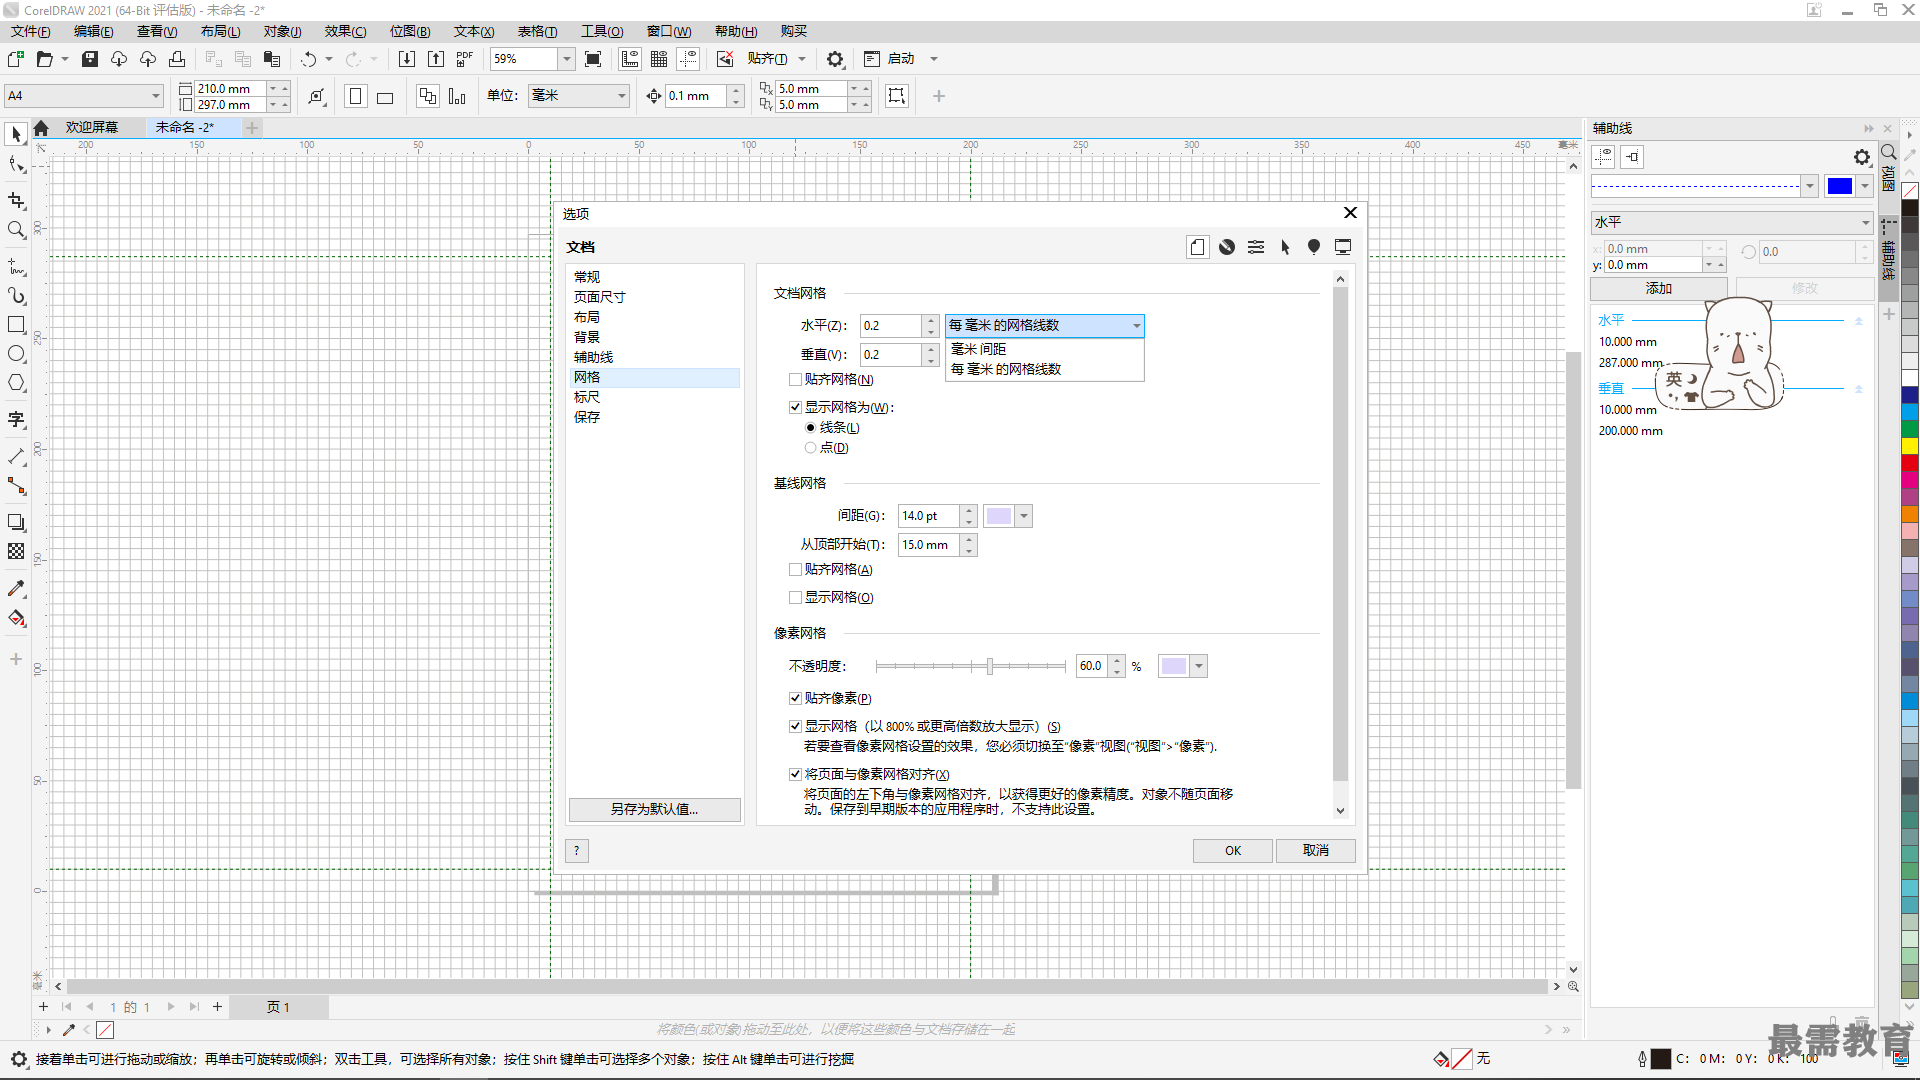Open the Document page icon in Options
The height and width of the screenshot is (1080, 1920).
(x=1198, y=247)
